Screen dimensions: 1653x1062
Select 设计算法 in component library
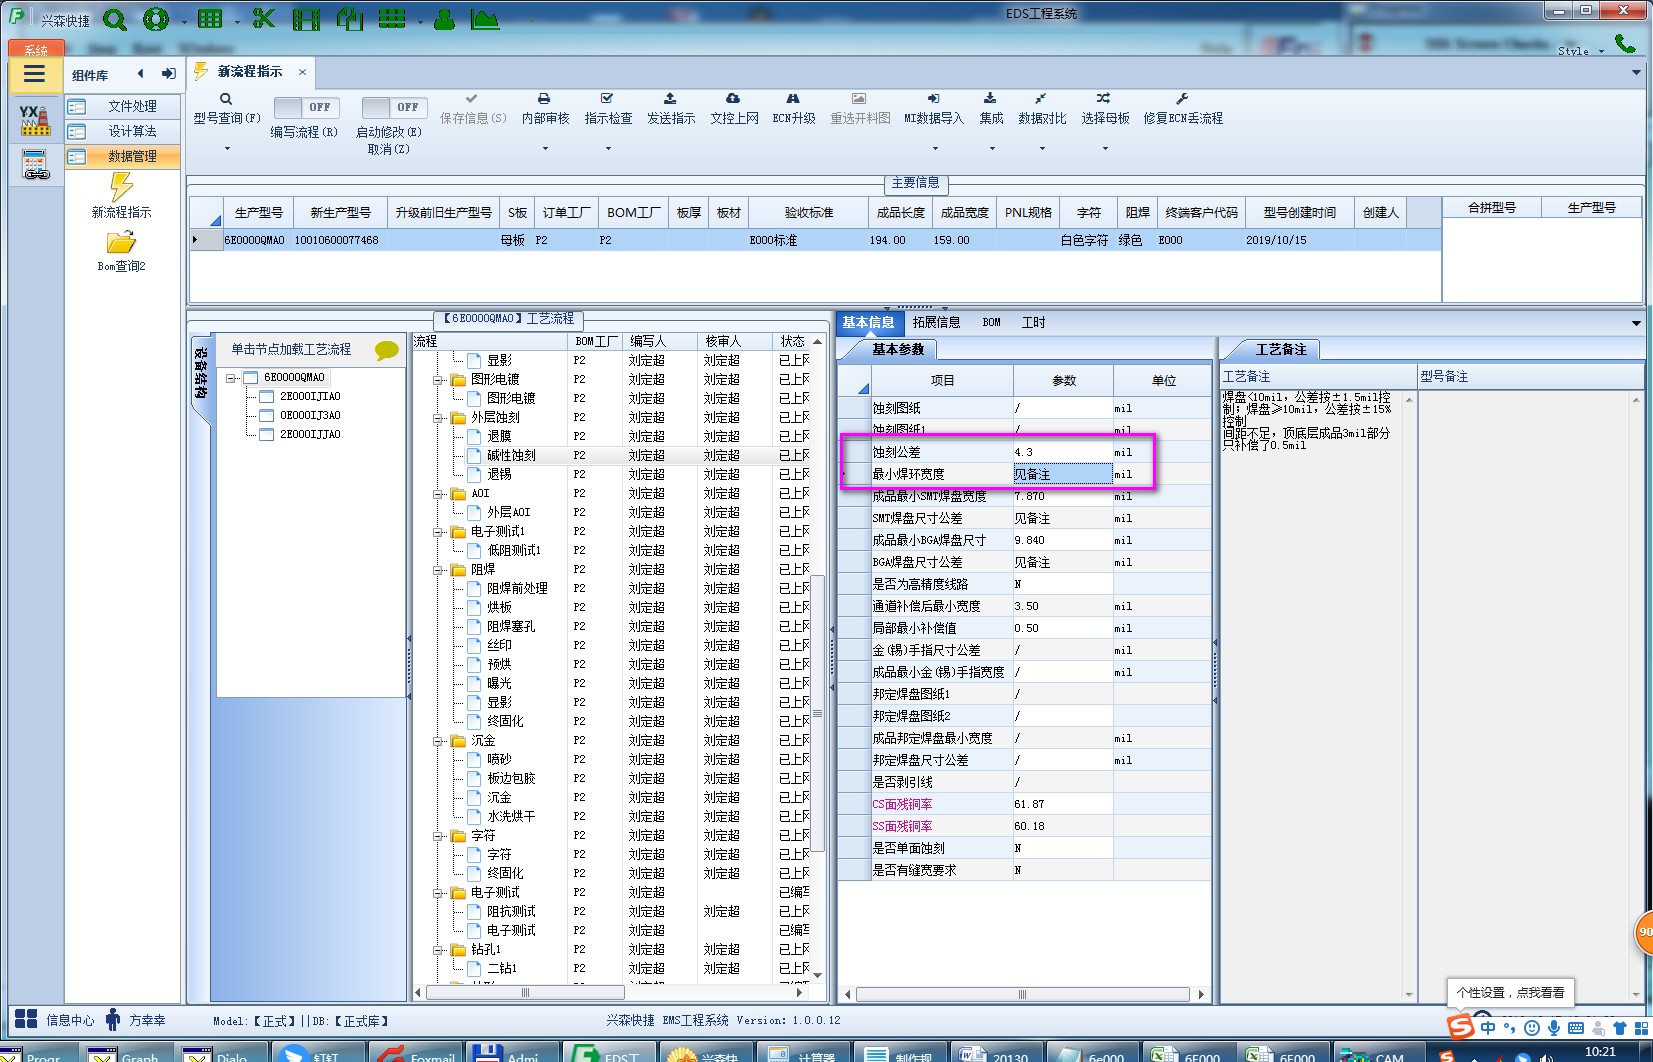click(123, 131)
